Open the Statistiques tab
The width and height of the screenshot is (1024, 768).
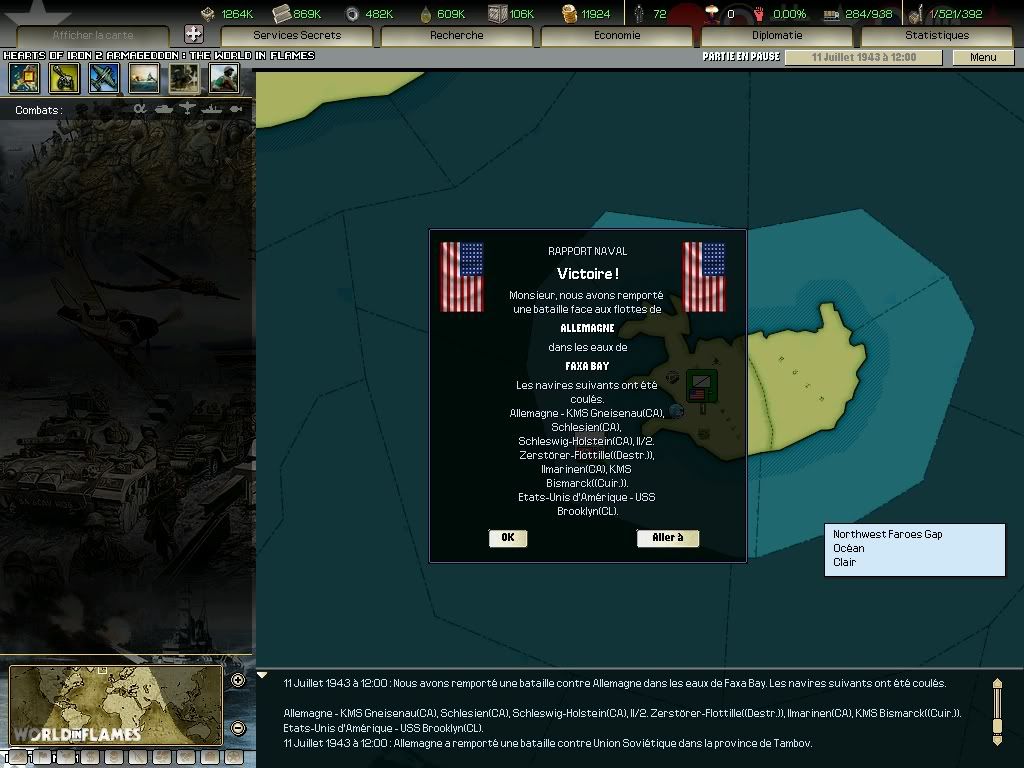click(936, 35)
